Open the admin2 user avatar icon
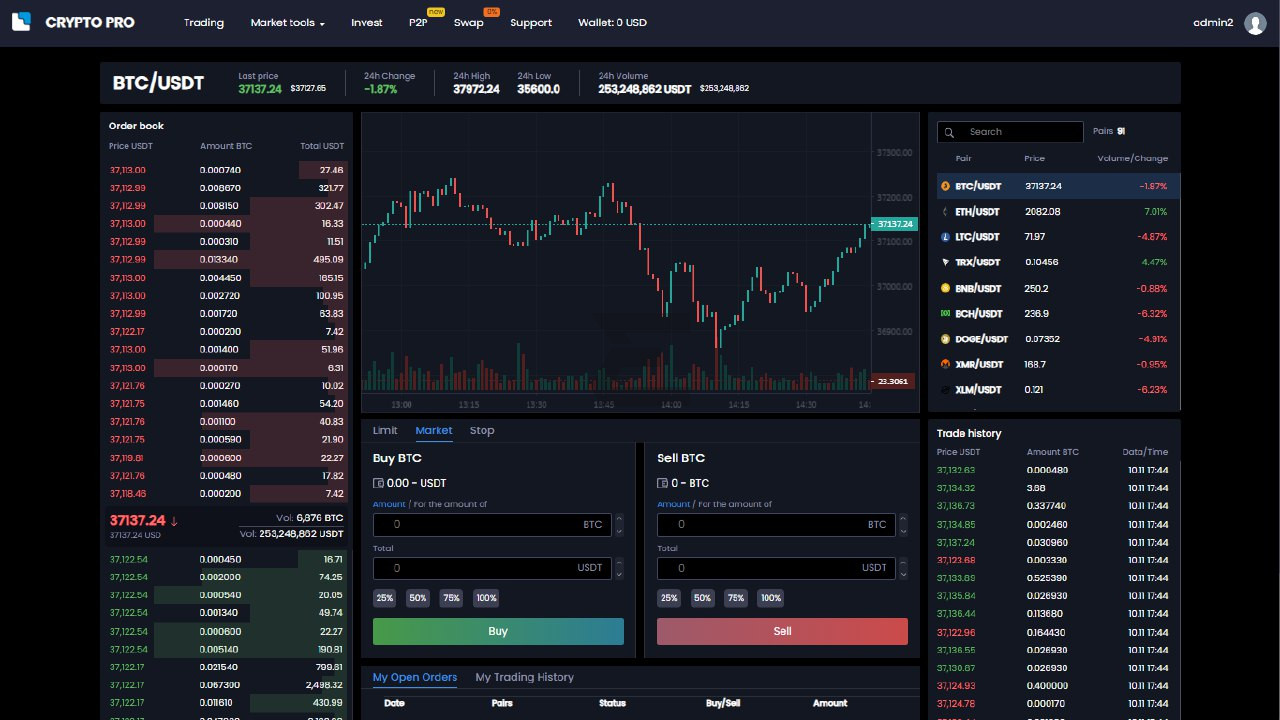This screenshot has height=720, width=1280. (x=1255, y=23)
